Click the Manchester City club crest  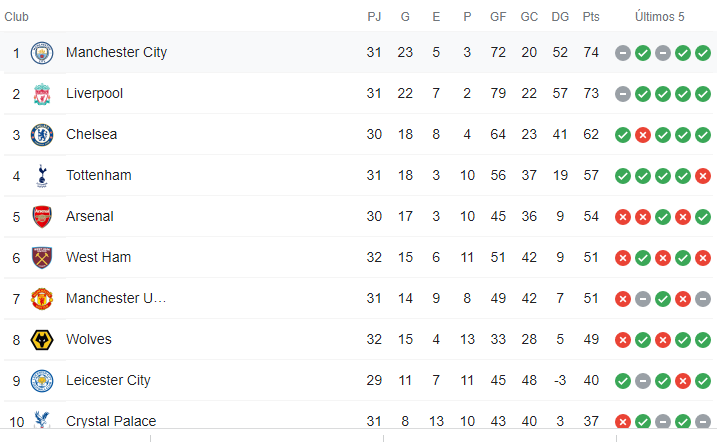click(x=42, y=52)
